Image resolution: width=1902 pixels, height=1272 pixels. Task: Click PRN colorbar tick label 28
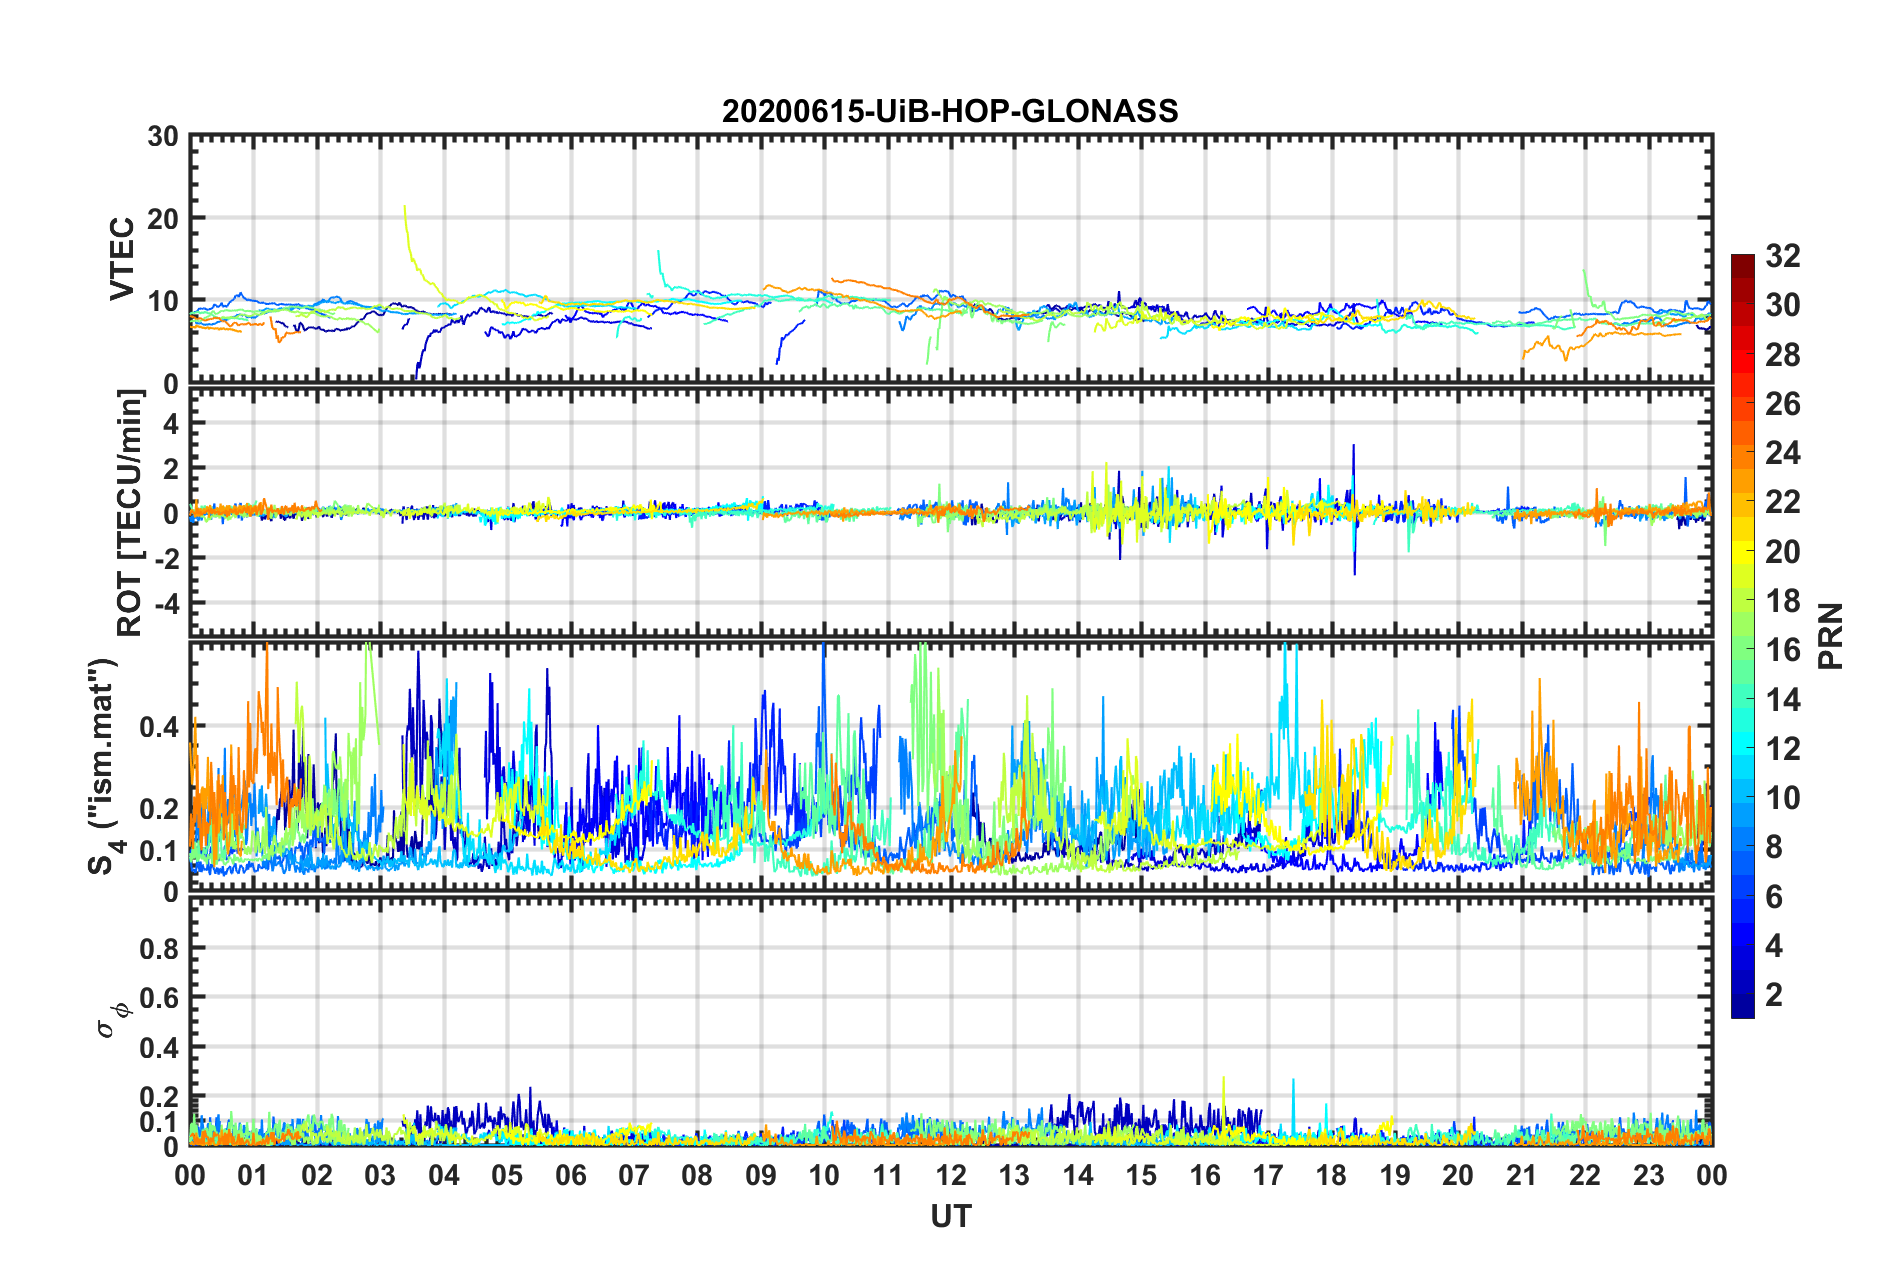(x=1782, y=355)
